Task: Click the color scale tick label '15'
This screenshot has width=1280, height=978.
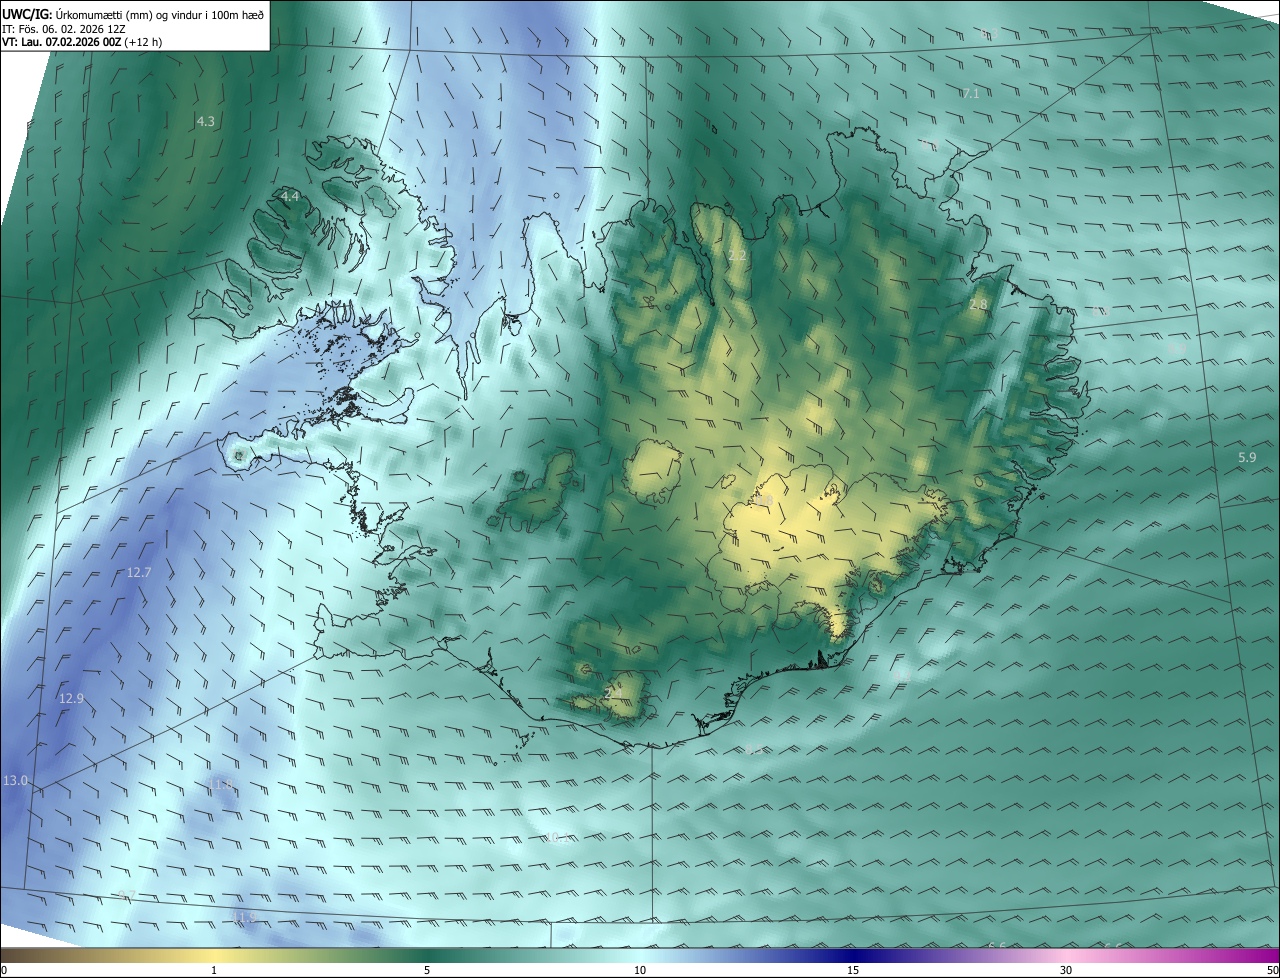Action: [853, 970]
